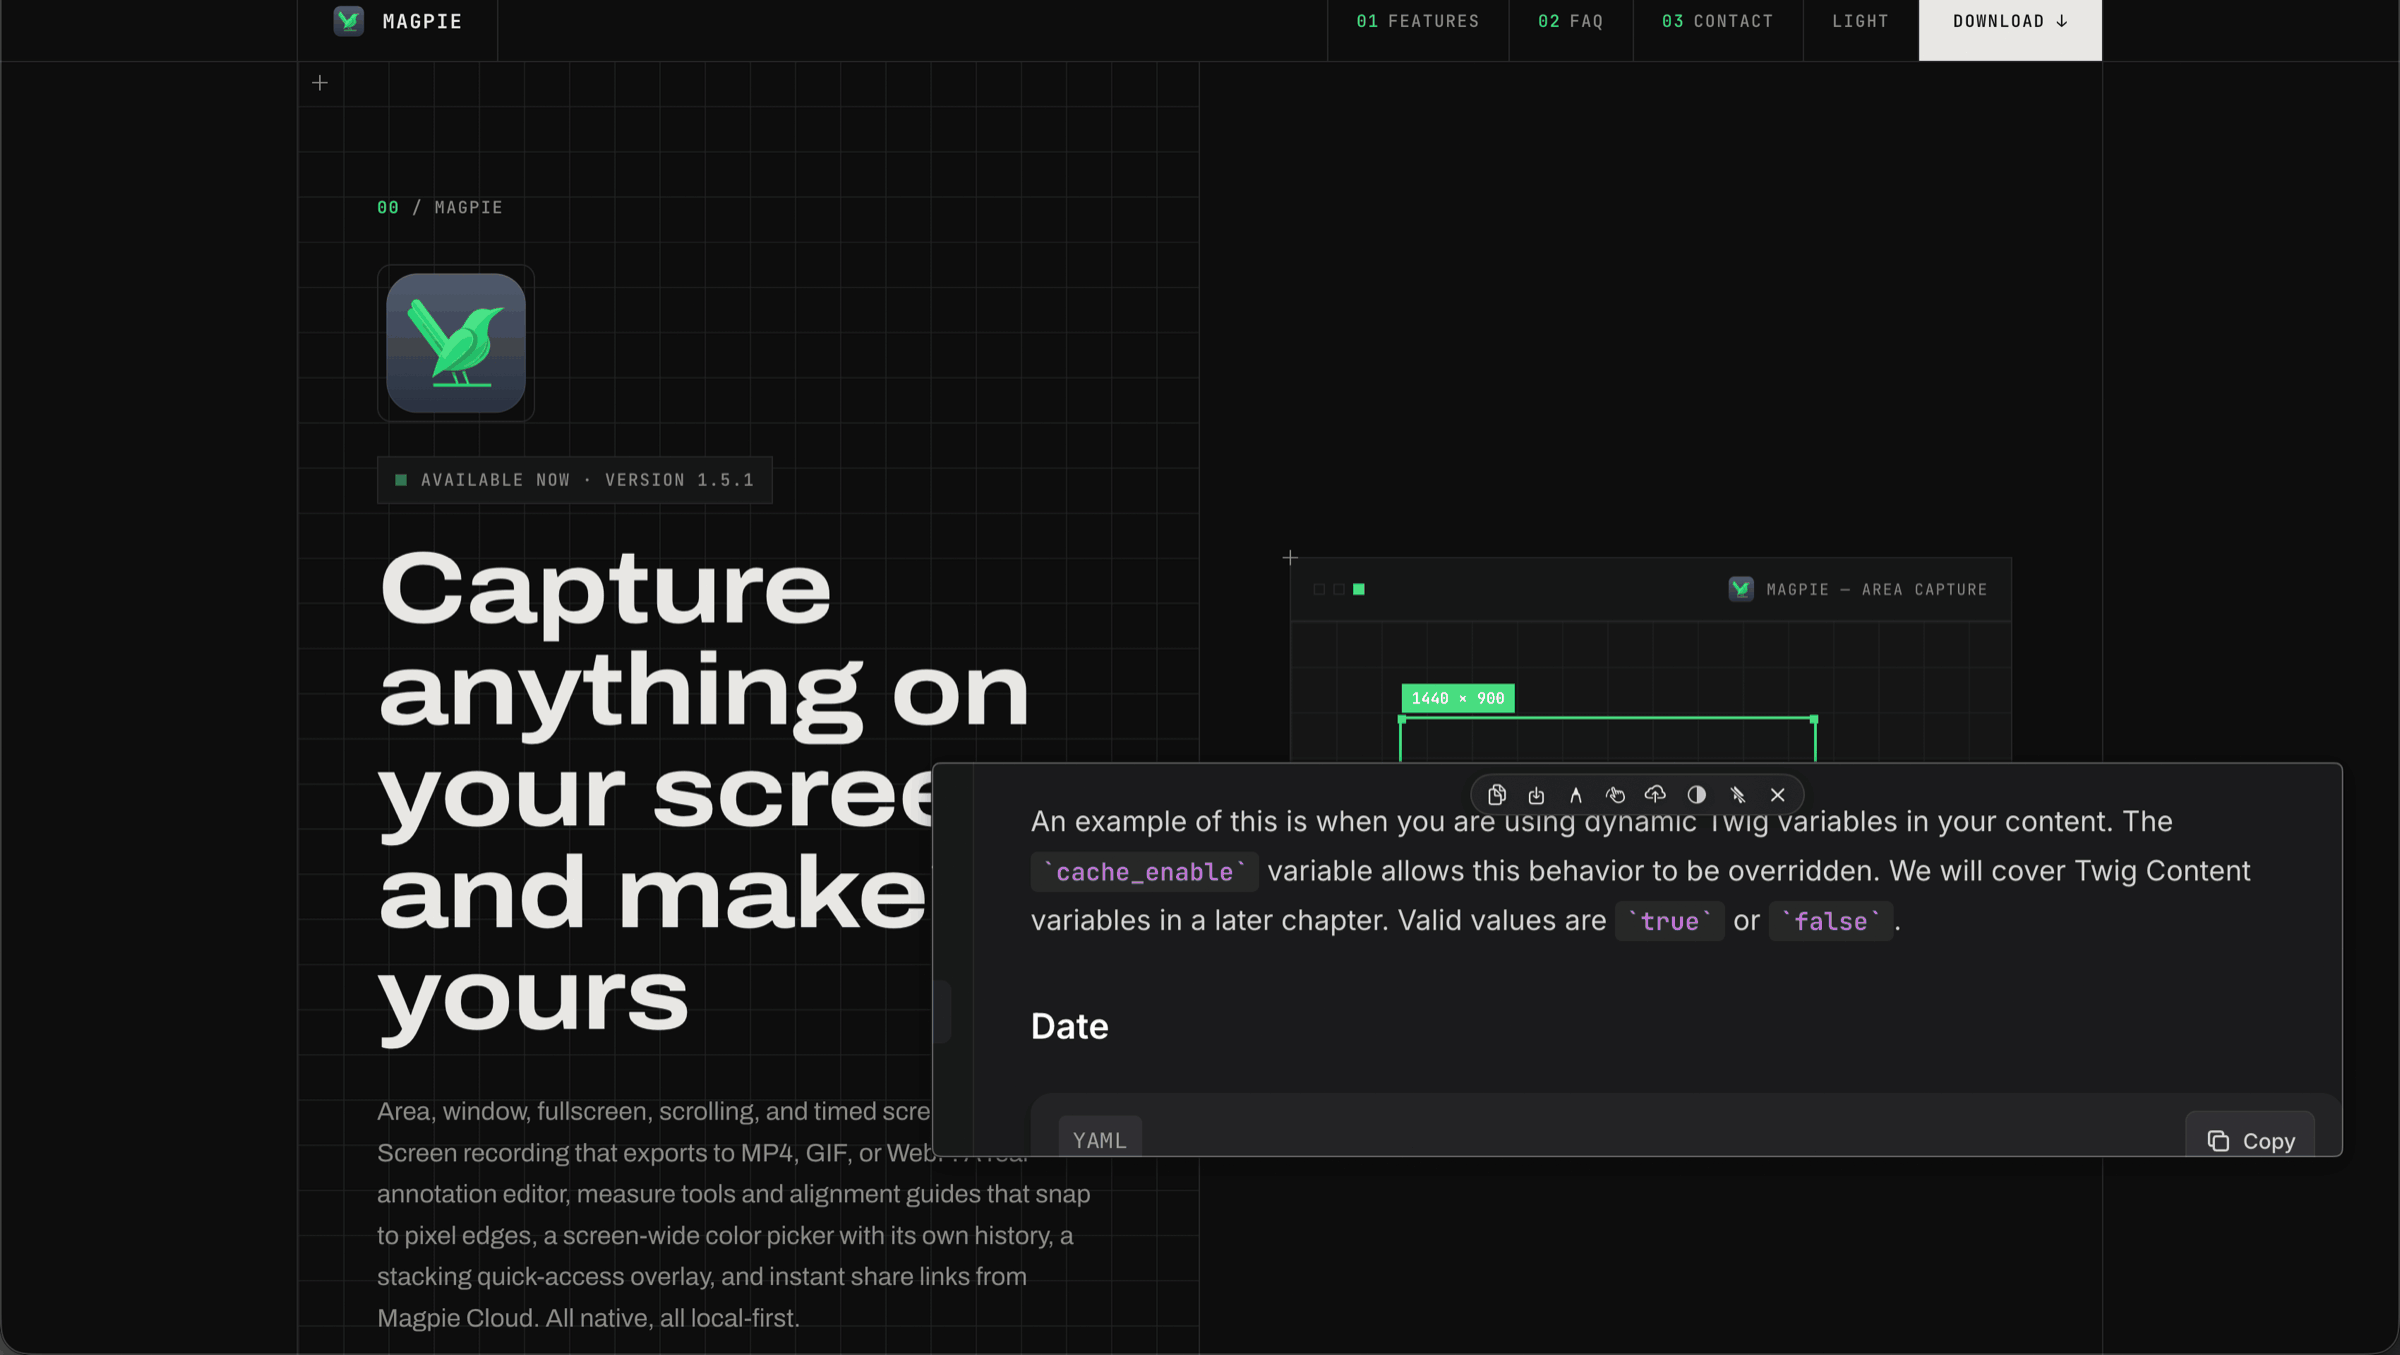2400x1355 pixels.
Task: Click the `cache_enable` inline code
Action: (x=1144, y=872)
